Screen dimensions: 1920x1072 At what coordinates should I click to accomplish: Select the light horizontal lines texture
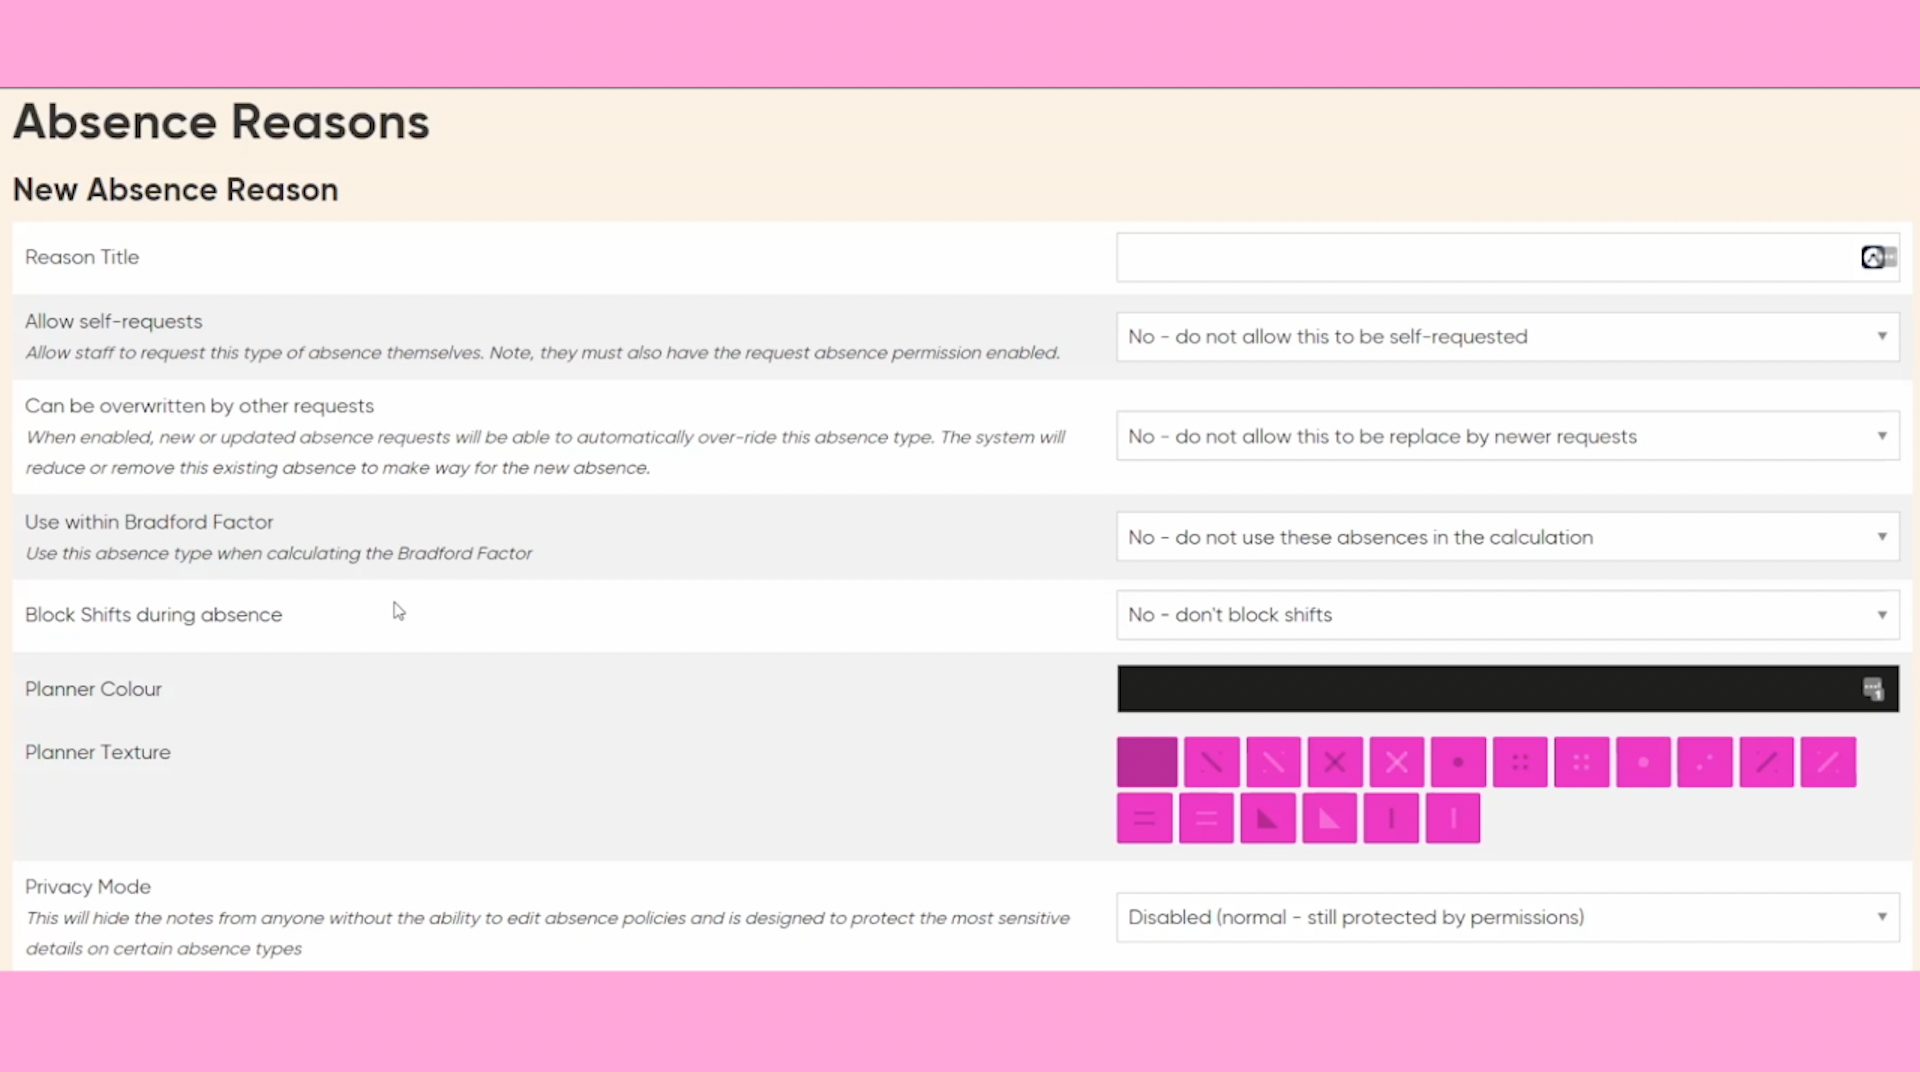(1206, 819)
